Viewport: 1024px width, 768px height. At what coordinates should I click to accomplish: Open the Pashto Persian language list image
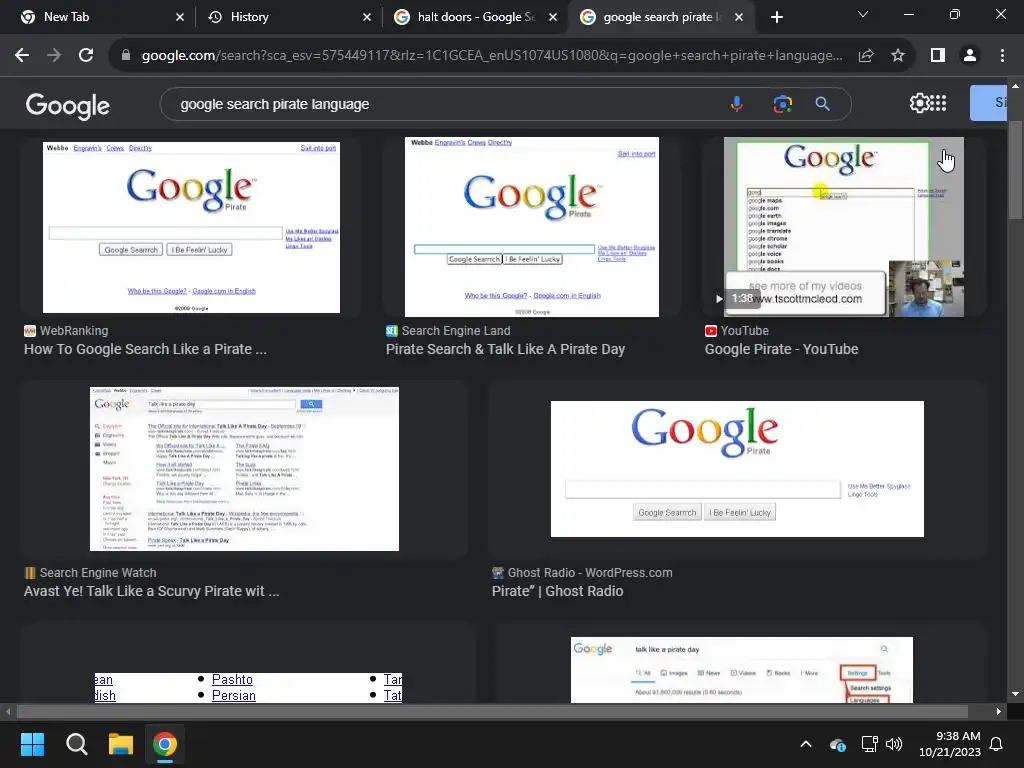point(248,687)
